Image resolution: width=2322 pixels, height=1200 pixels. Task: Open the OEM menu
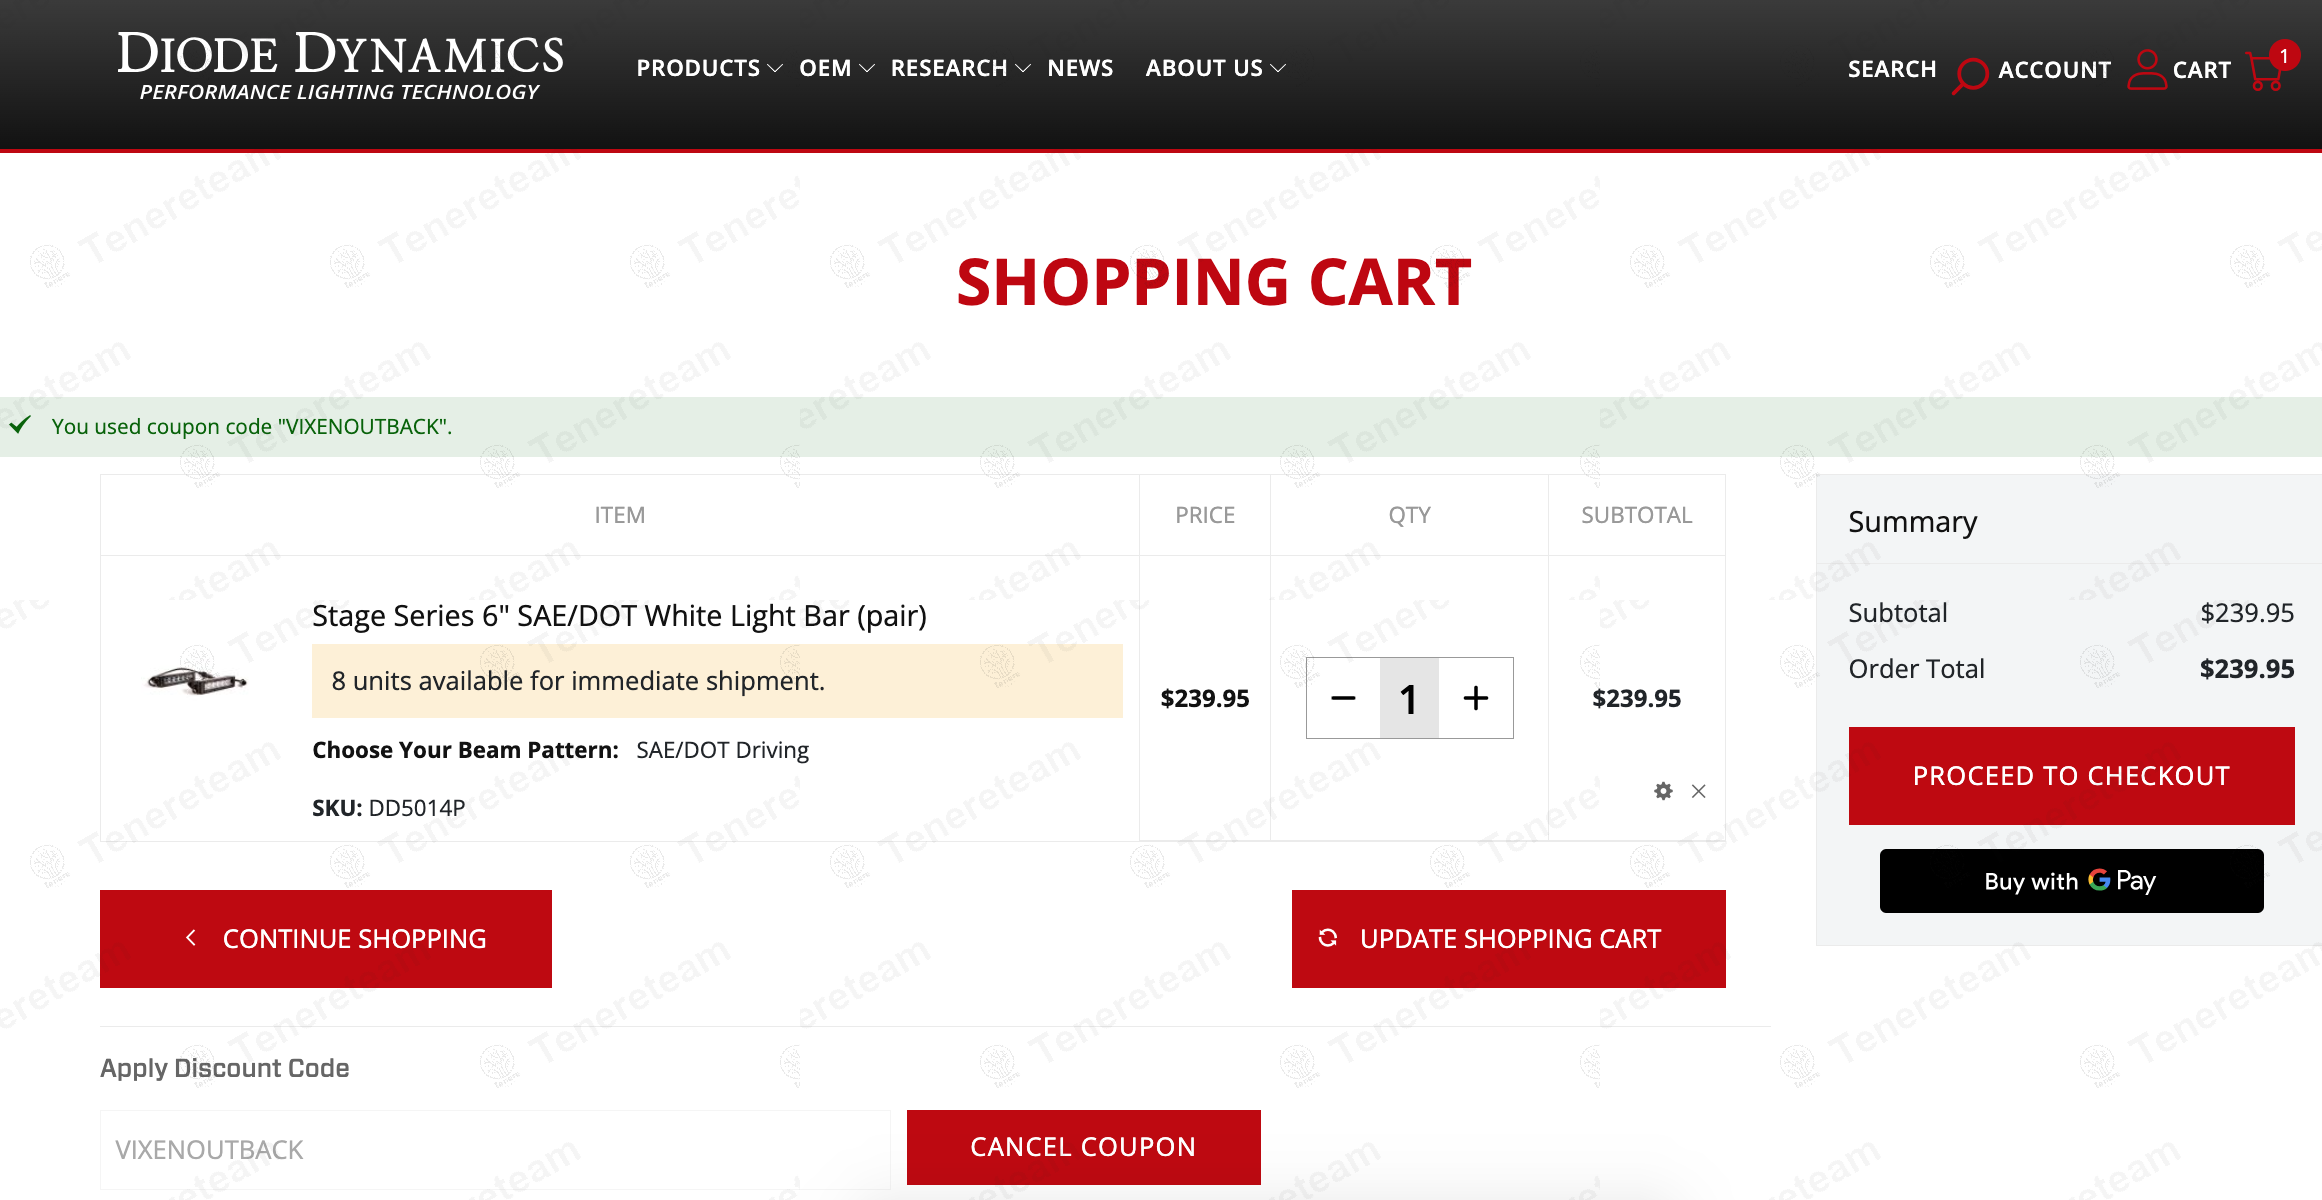[x=825, y=68]
